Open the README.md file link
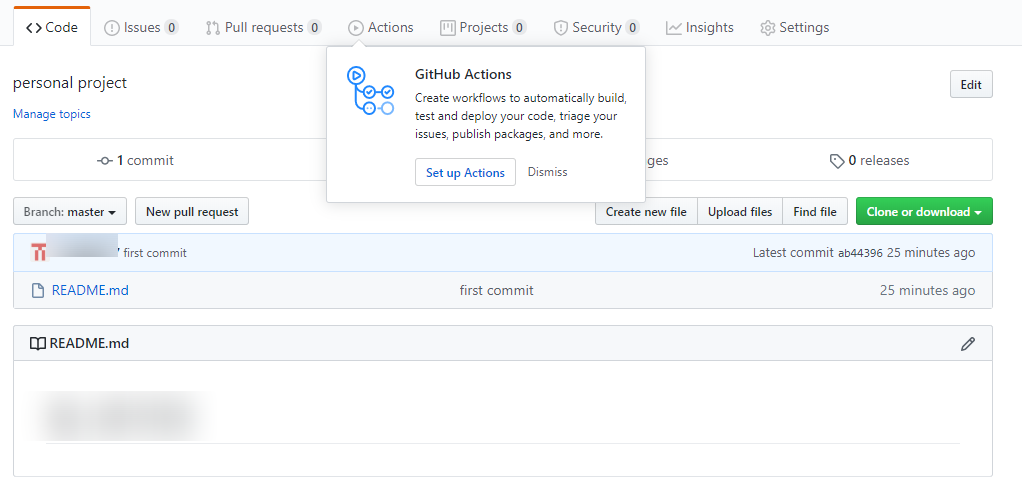 click(x=90, y=290)
